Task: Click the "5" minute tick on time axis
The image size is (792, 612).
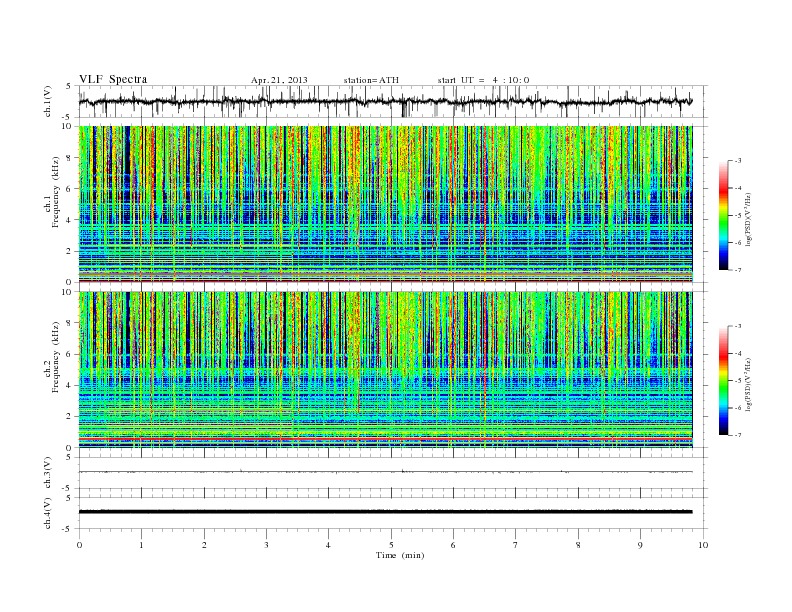Action: (391, 545)
